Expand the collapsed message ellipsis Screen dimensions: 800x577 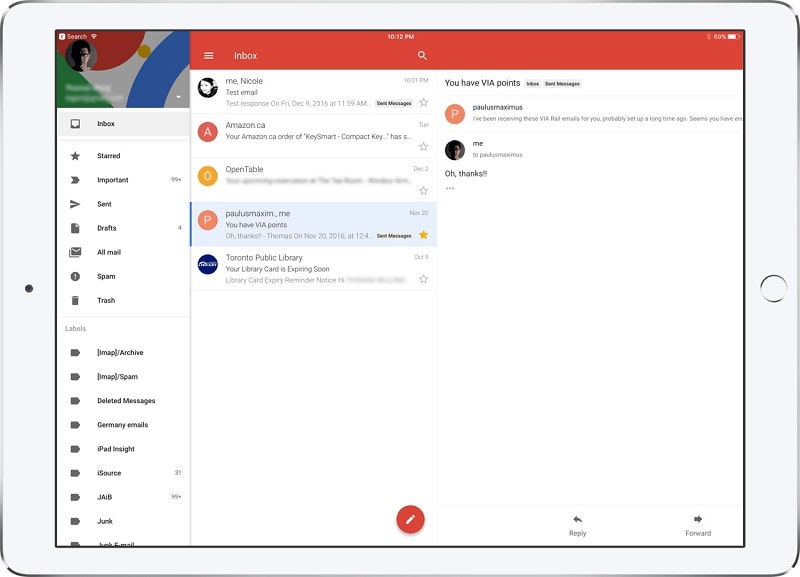click(450, 188)
